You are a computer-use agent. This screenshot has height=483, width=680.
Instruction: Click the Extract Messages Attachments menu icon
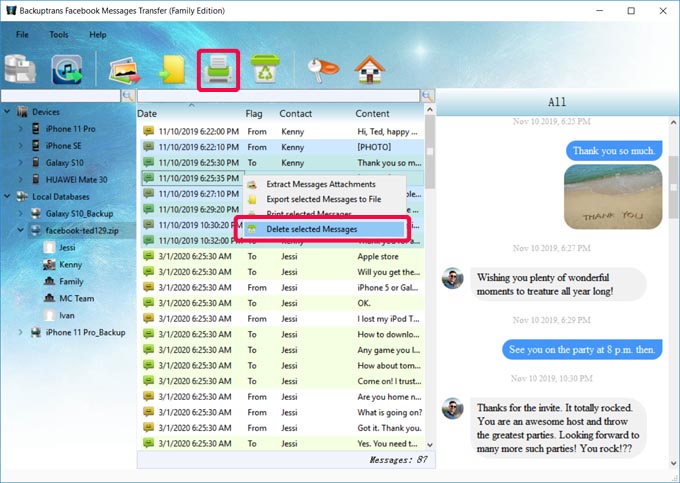coord(252,184)
